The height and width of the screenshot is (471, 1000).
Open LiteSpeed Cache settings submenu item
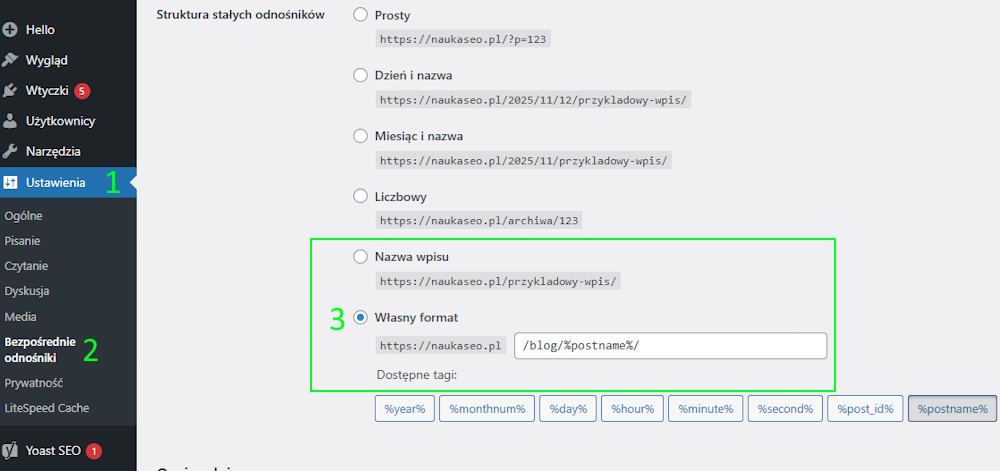[x=46, y=408]
